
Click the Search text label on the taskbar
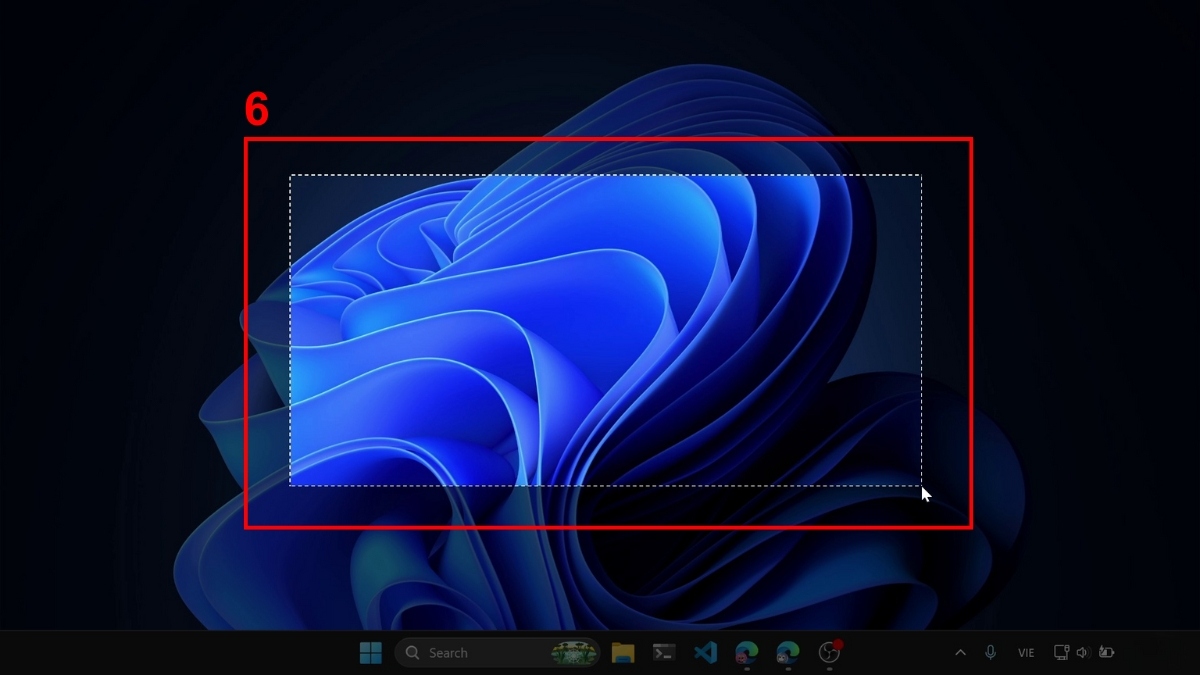point(448,652)
